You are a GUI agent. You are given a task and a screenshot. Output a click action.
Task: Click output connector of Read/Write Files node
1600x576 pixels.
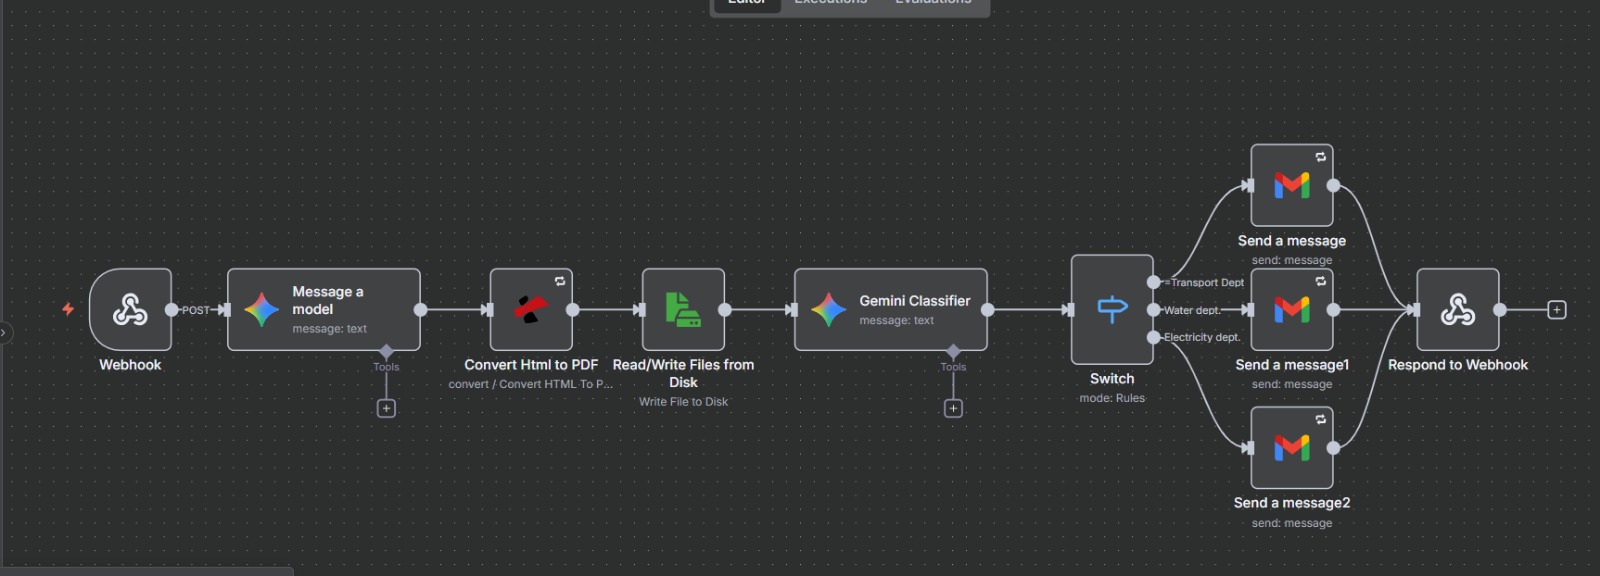click(725, 310)
